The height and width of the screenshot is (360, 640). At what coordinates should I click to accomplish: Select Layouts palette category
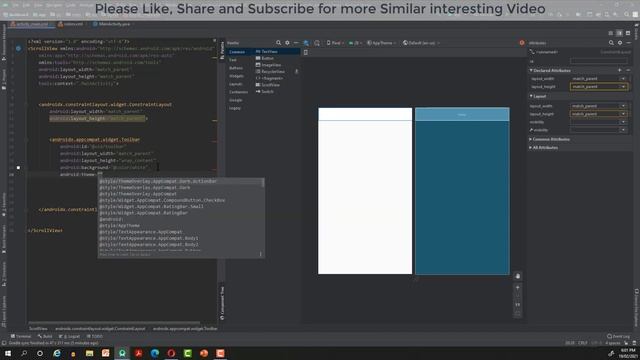coord(236,84)
